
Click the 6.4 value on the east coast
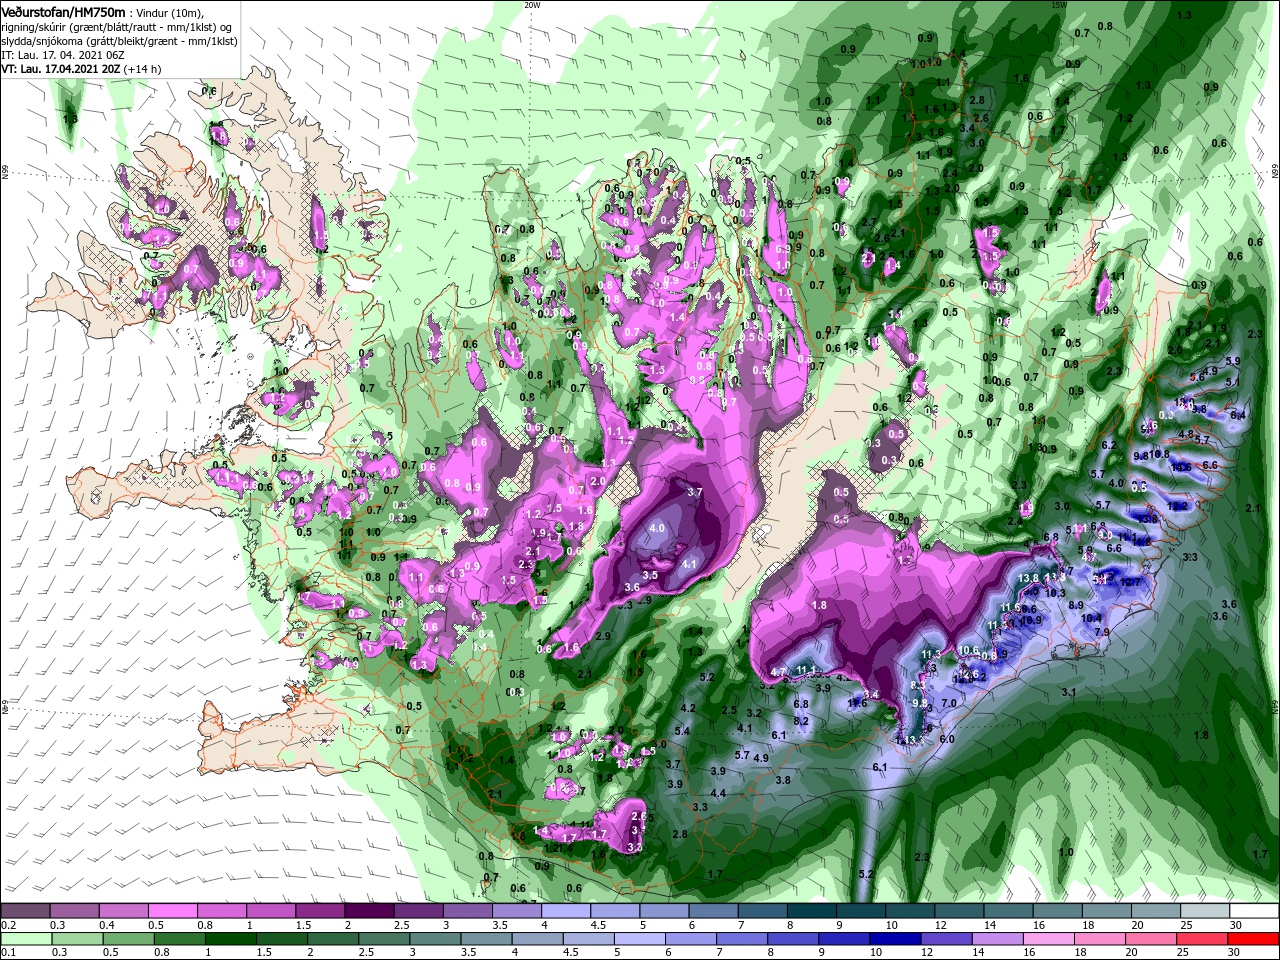[1239, 415]
